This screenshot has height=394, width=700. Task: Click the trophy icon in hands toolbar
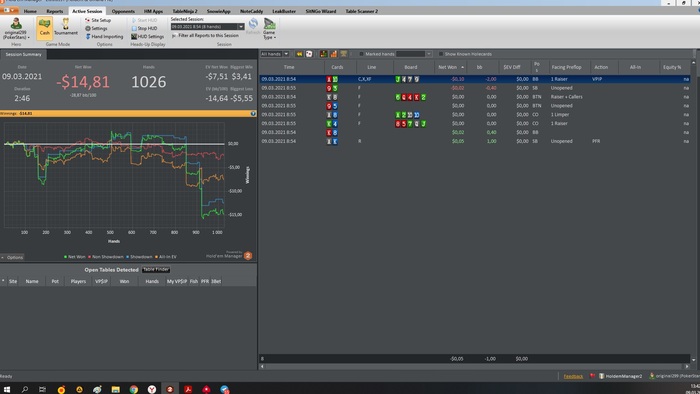[344, 54]
